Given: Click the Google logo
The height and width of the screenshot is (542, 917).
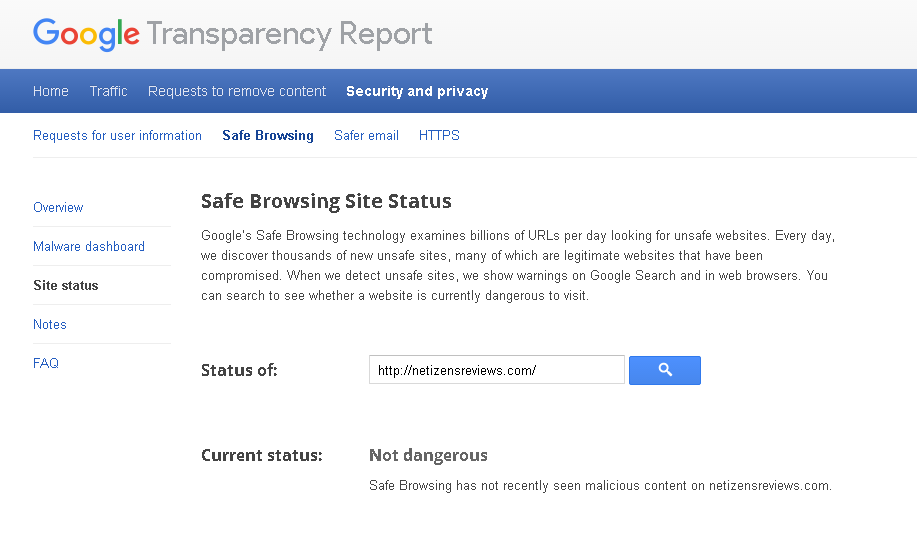Looking at the screenshot, I should click(x=86, y=34).
